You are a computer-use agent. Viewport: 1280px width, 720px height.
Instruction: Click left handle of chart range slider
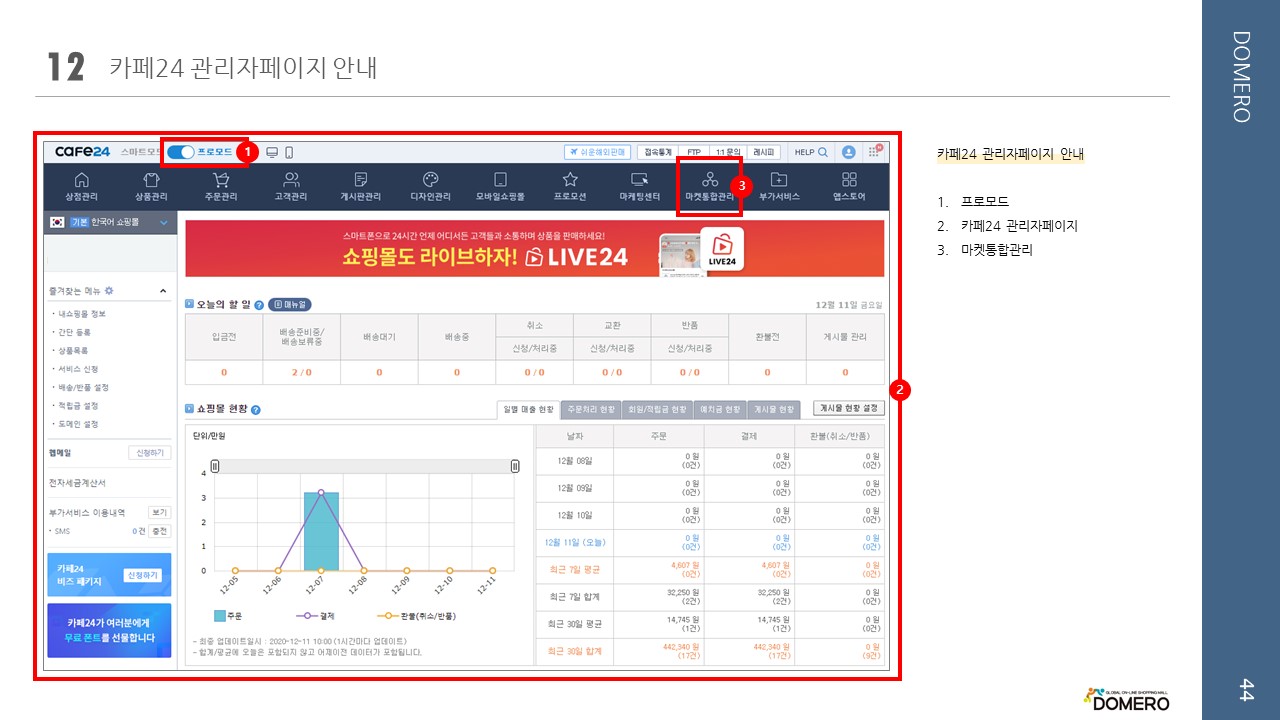[x=214, y=466]
